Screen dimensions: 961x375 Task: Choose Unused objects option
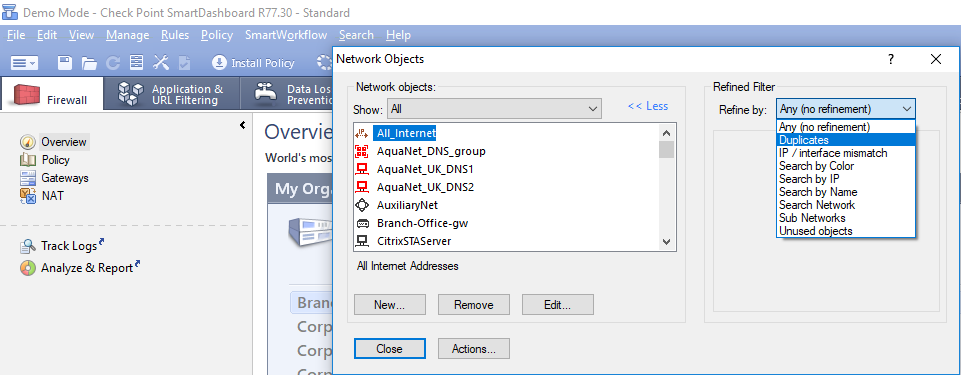pyautogui.click(x=846, y=231)
